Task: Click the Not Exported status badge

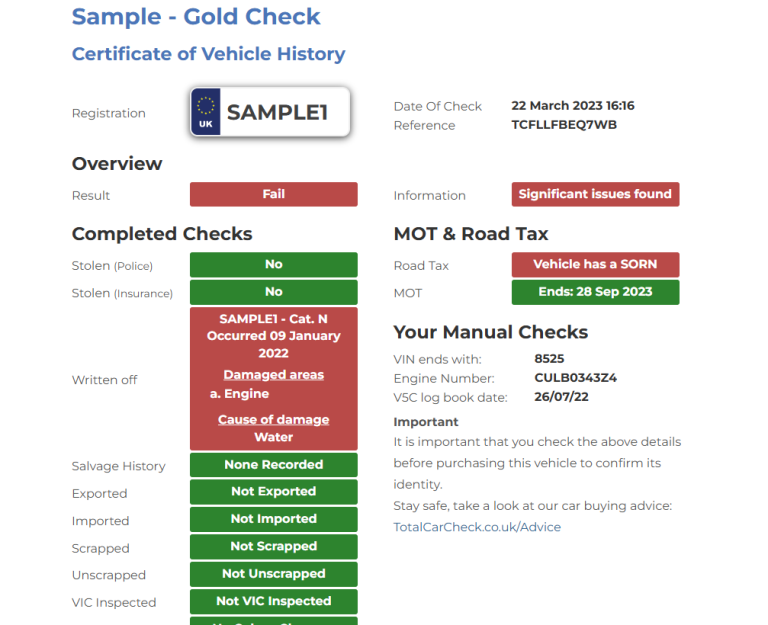Action: [273, 492]
